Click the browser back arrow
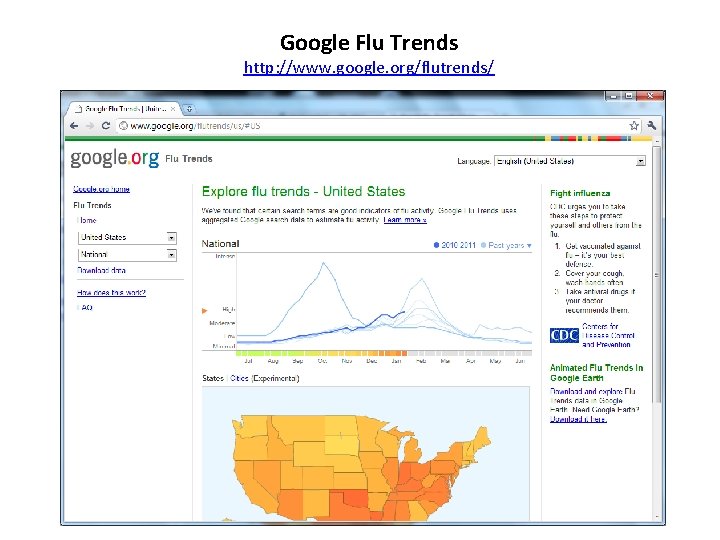 point(74,126)
